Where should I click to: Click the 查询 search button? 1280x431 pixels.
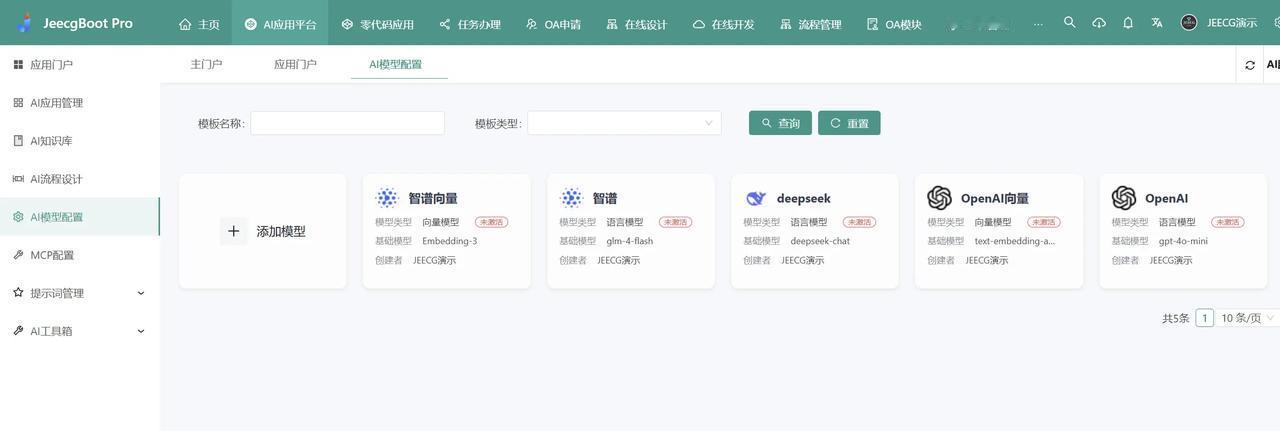(780, 123)
